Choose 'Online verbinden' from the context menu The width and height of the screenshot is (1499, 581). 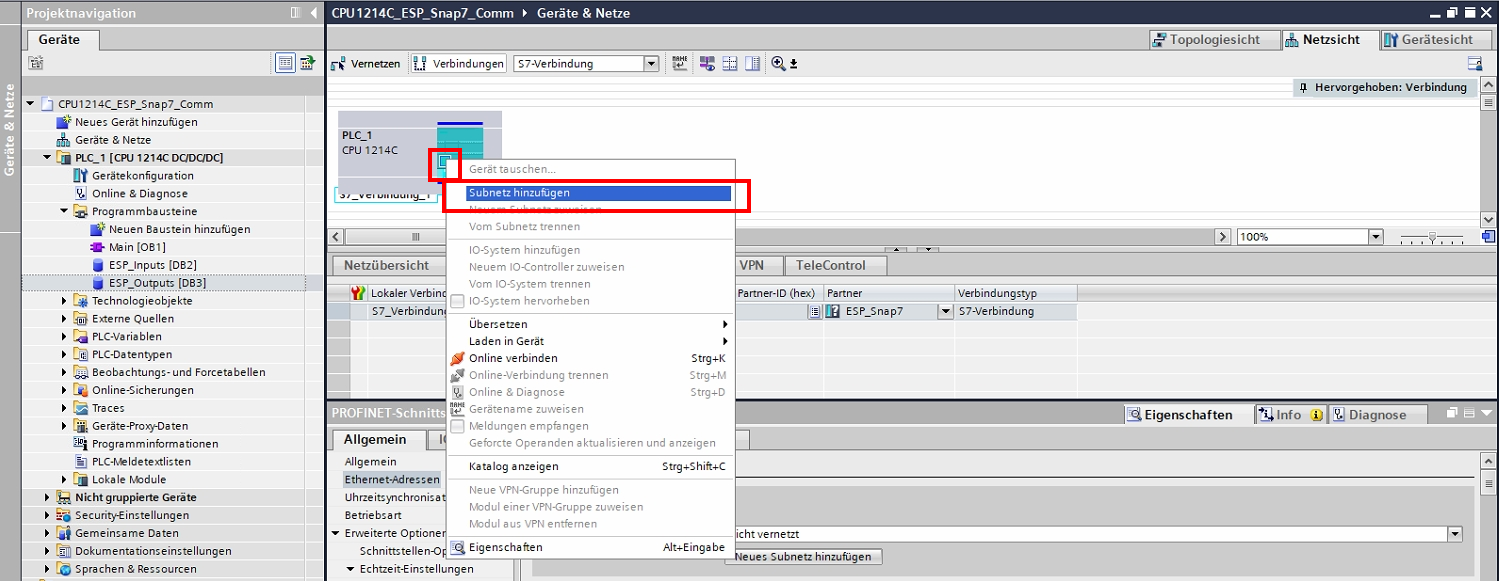click(x=513, y=358)
